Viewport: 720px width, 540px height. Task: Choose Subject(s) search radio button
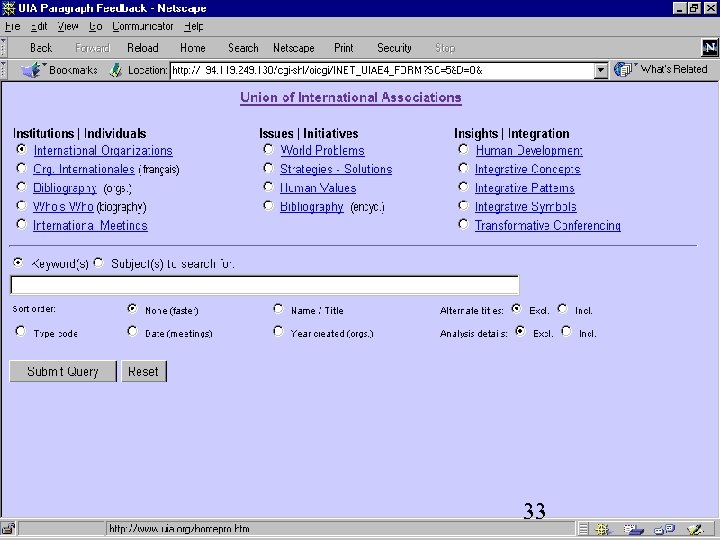98,263
